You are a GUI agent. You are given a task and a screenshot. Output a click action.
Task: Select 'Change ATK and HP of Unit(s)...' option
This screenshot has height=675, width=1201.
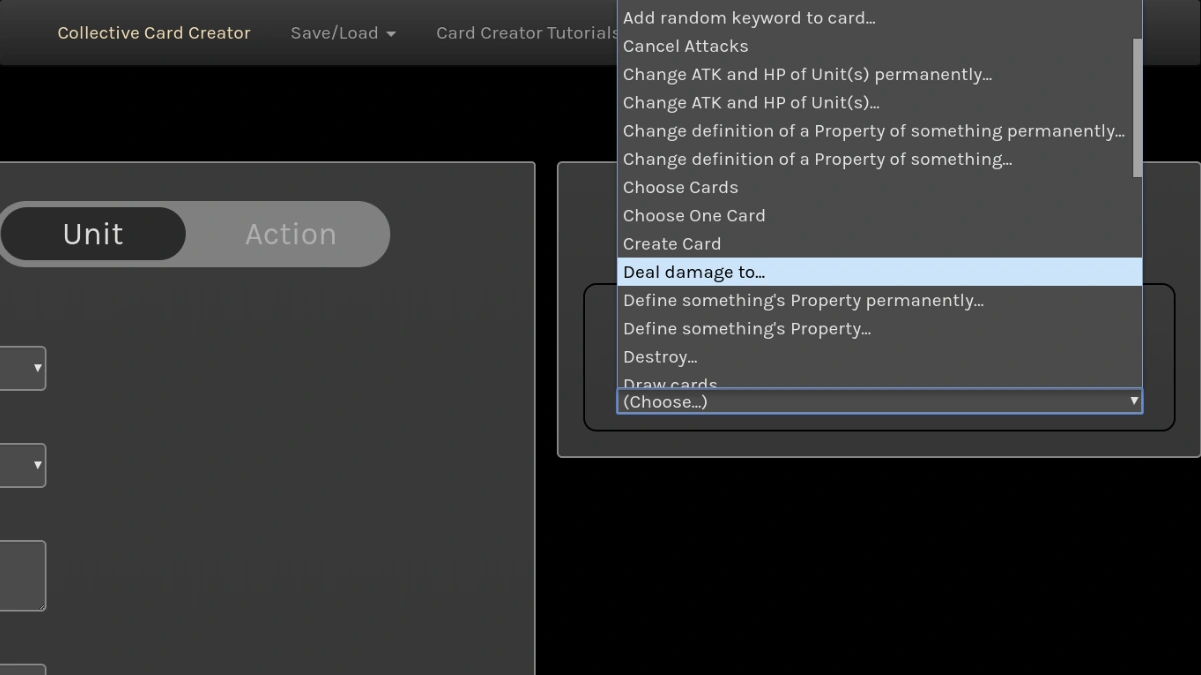coord(751,102)
